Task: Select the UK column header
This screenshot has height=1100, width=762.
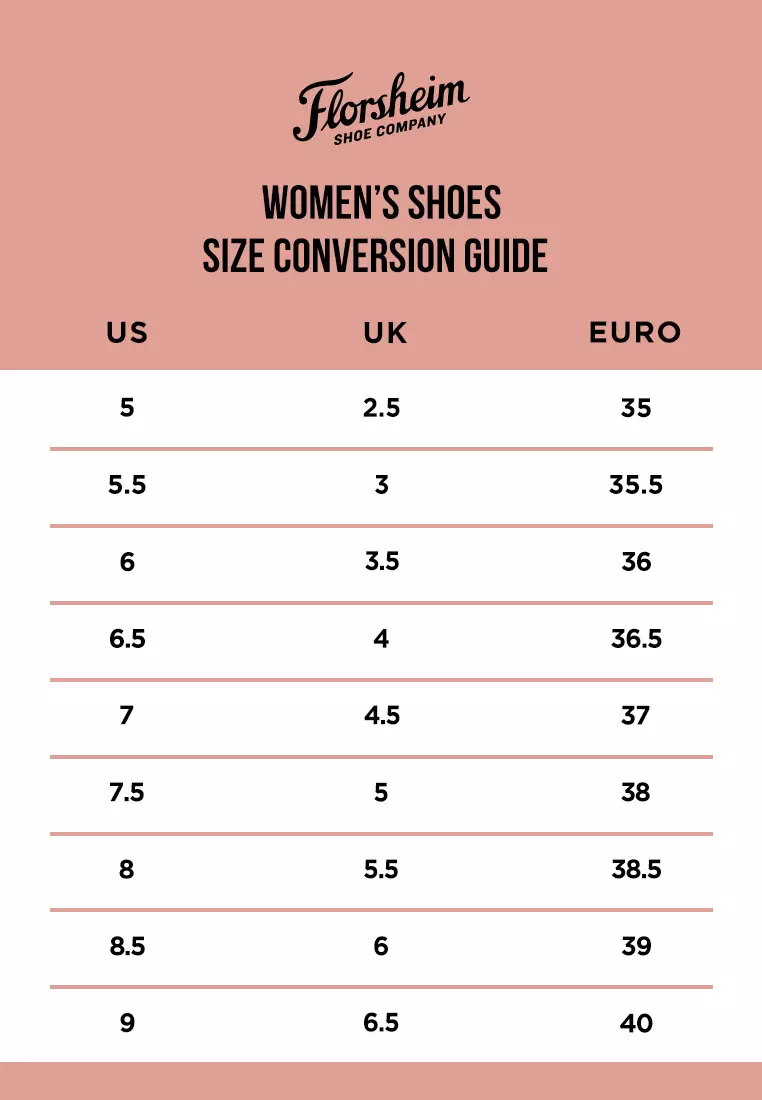Action: point(386,332)
